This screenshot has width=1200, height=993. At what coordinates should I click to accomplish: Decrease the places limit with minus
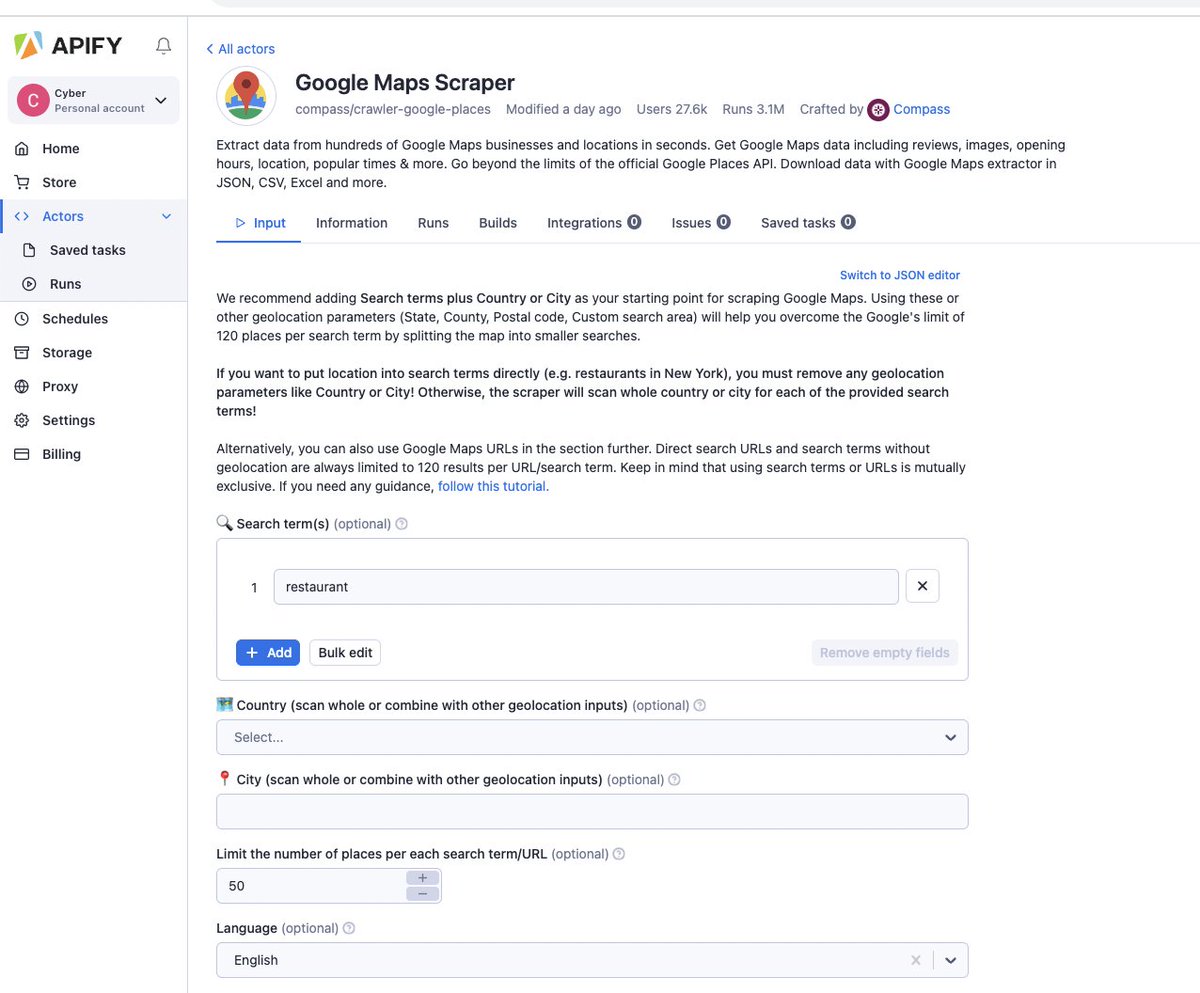(423, 893)
